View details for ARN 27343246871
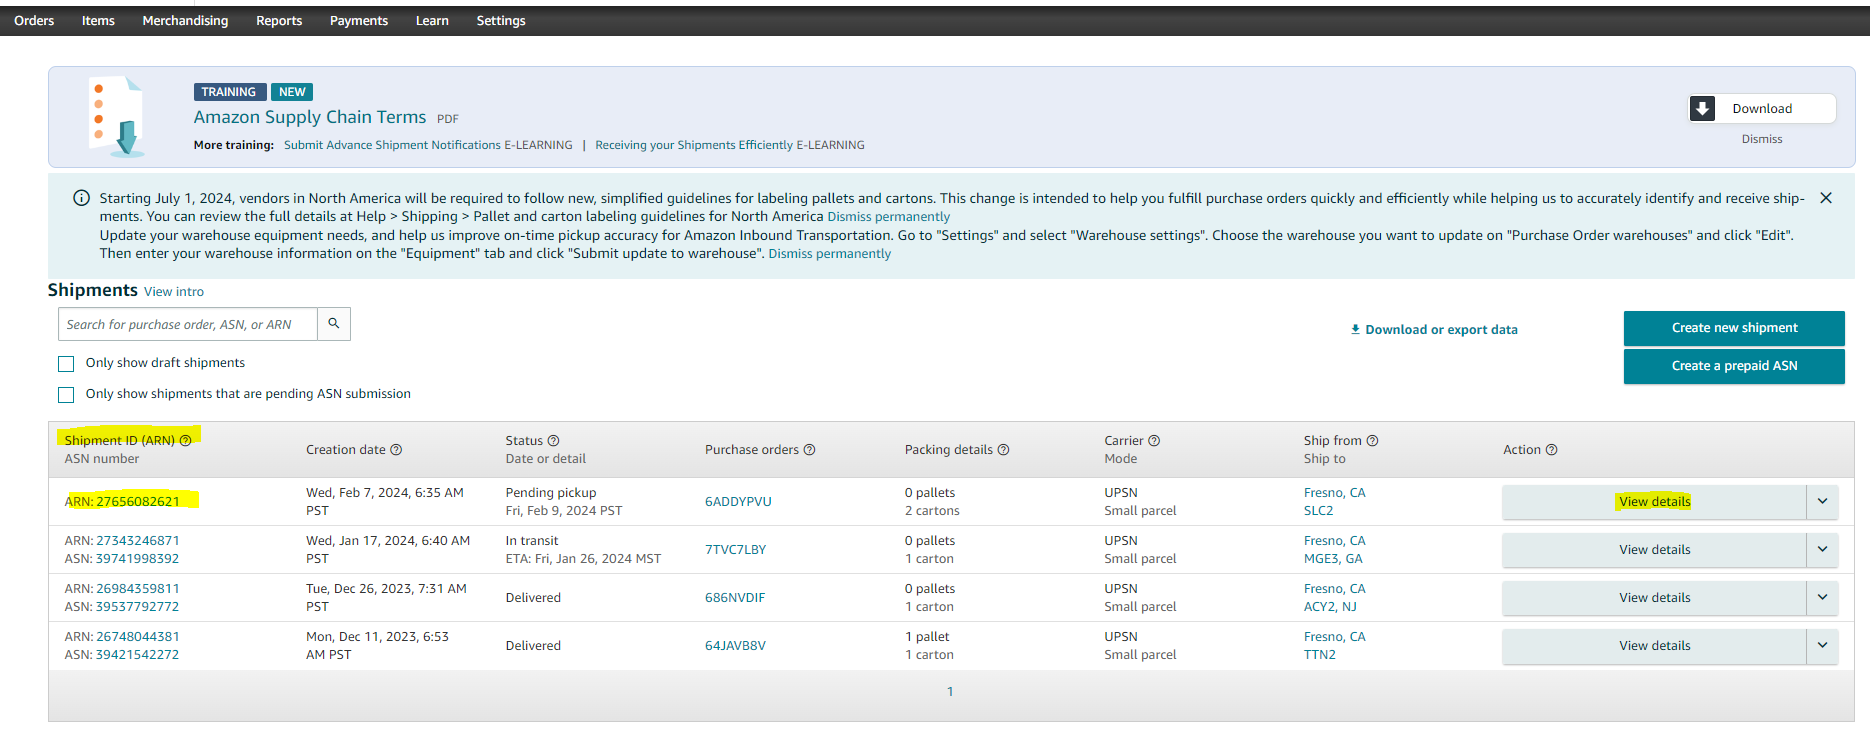The height and width of the screenshot is (744, 1870). 1654,550
